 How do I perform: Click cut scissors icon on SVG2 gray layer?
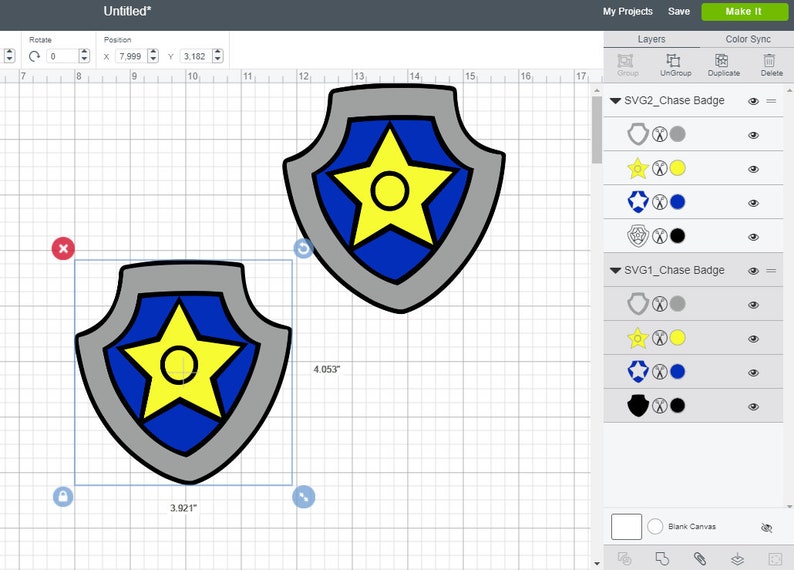tap(659, 134)
